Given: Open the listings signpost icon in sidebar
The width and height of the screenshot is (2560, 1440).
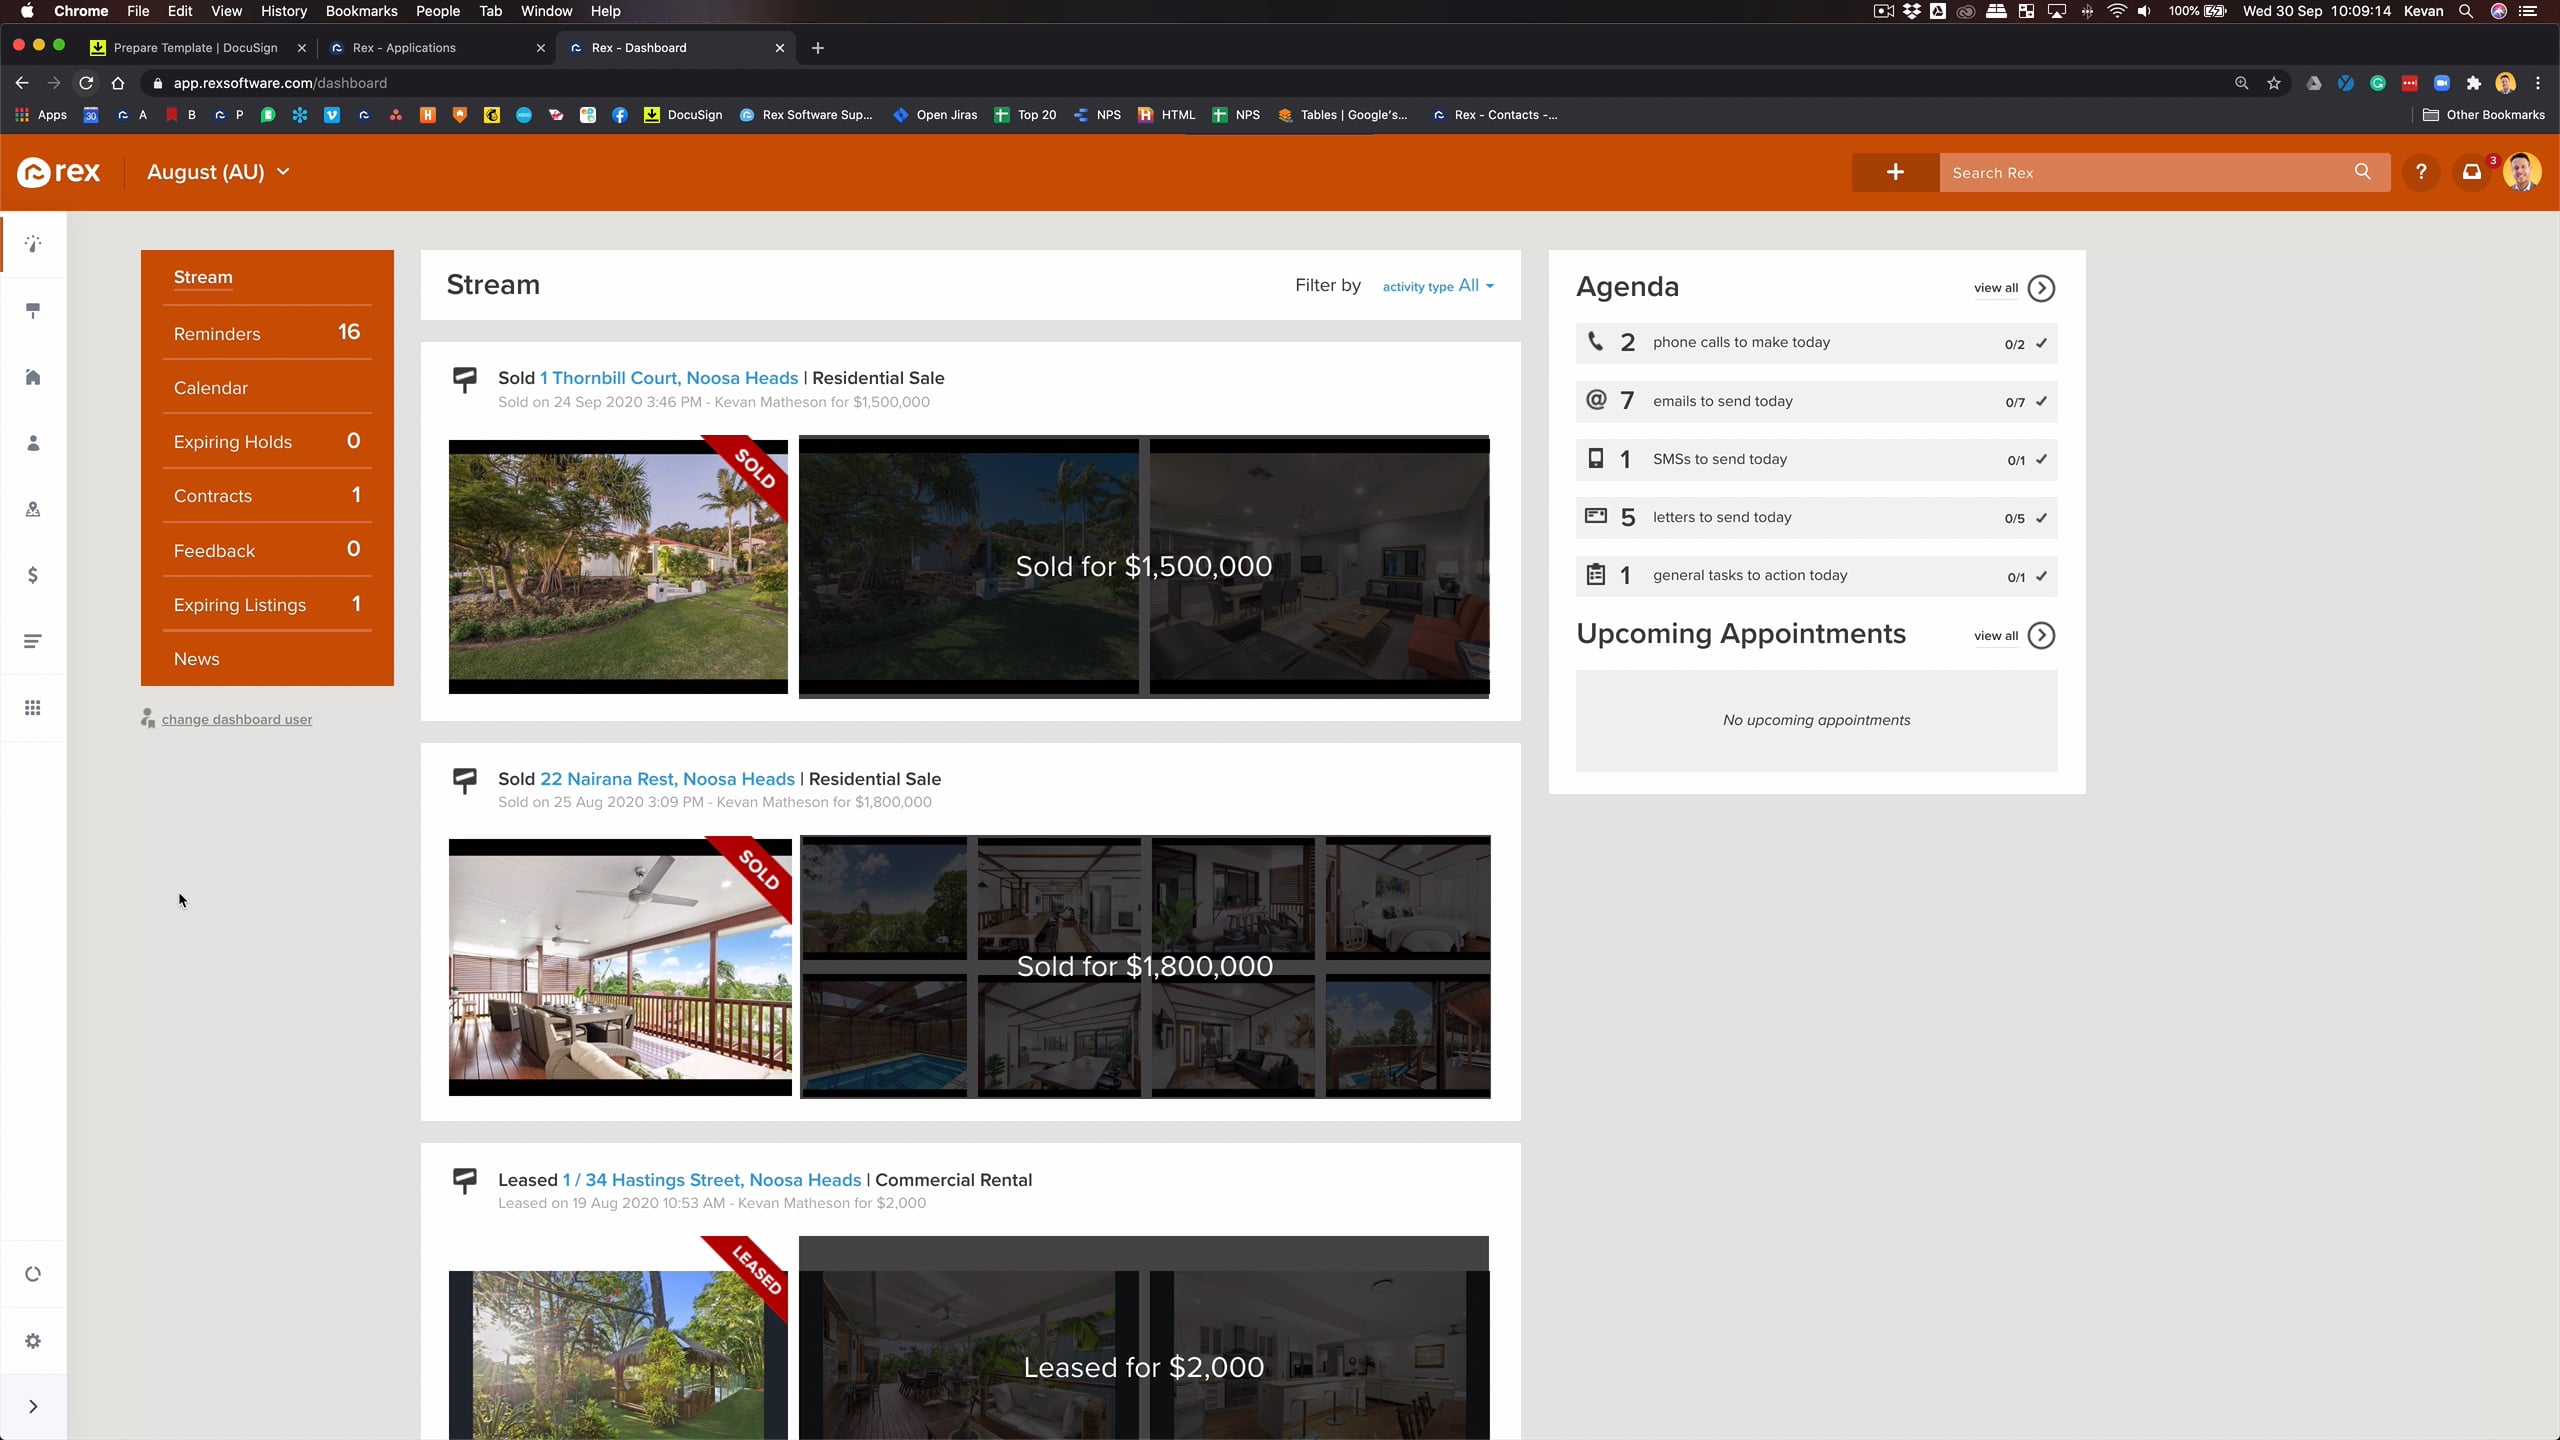Looking at the screenshot, I should pos(33,311).
